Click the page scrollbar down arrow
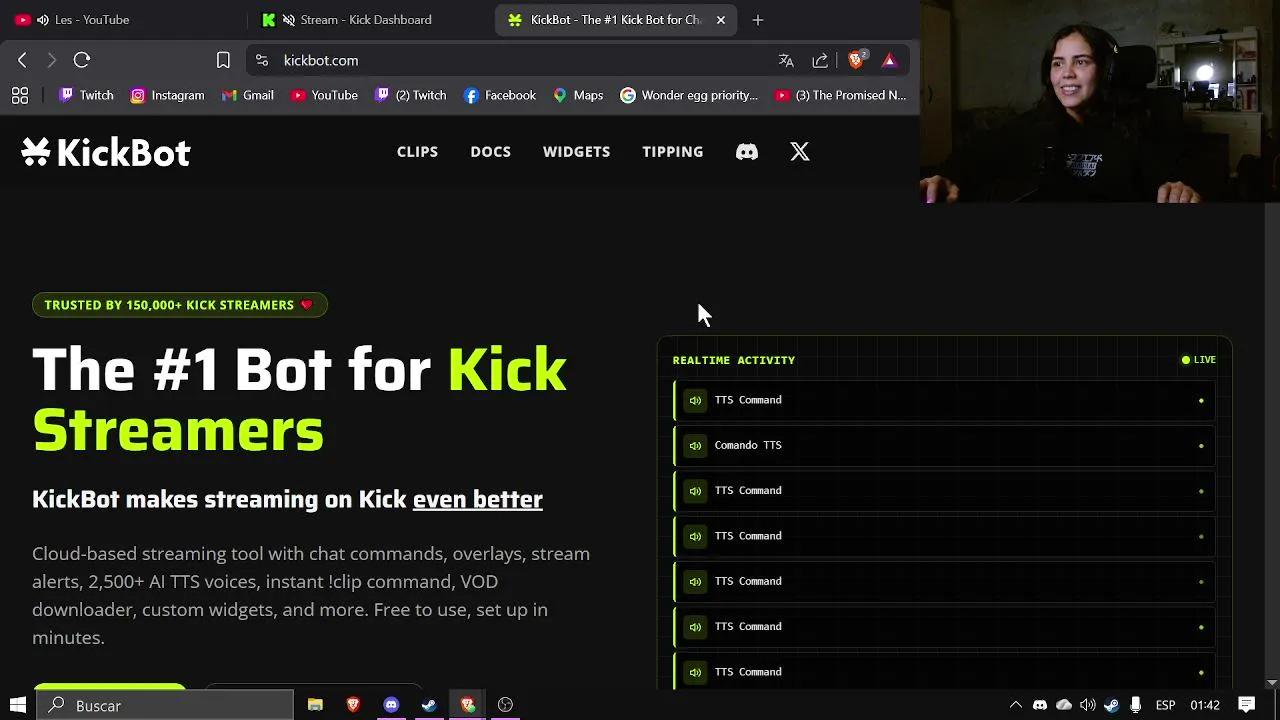 1271,683
